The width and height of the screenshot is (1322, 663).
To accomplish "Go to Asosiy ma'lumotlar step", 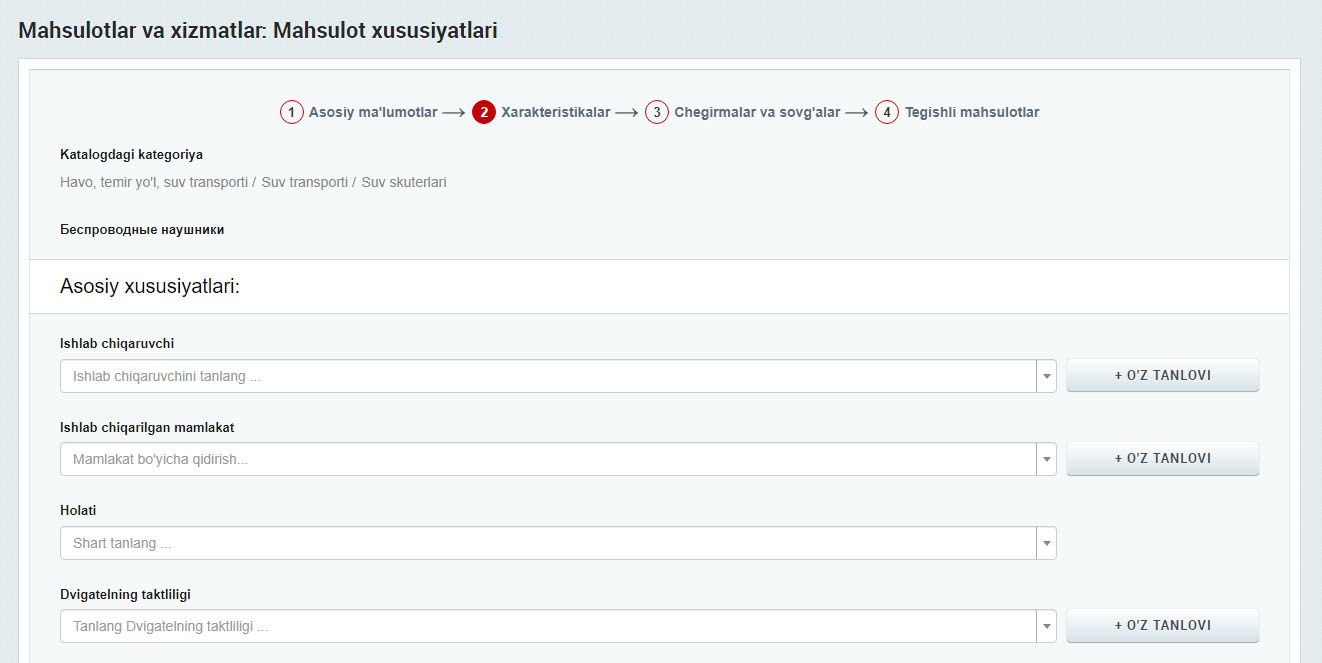I will [372, 112].
